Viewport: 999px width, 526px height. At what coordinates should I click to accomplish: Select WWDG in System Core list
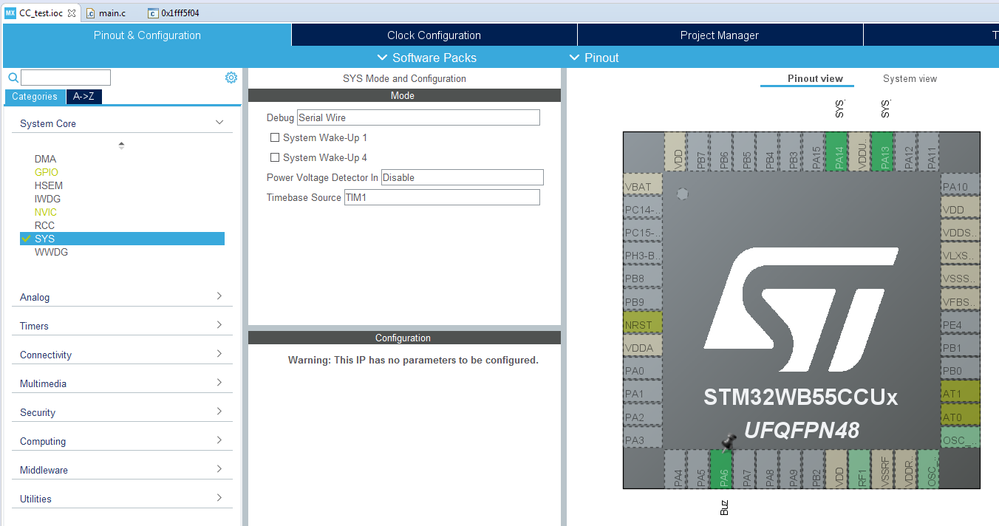click(51, 252)
